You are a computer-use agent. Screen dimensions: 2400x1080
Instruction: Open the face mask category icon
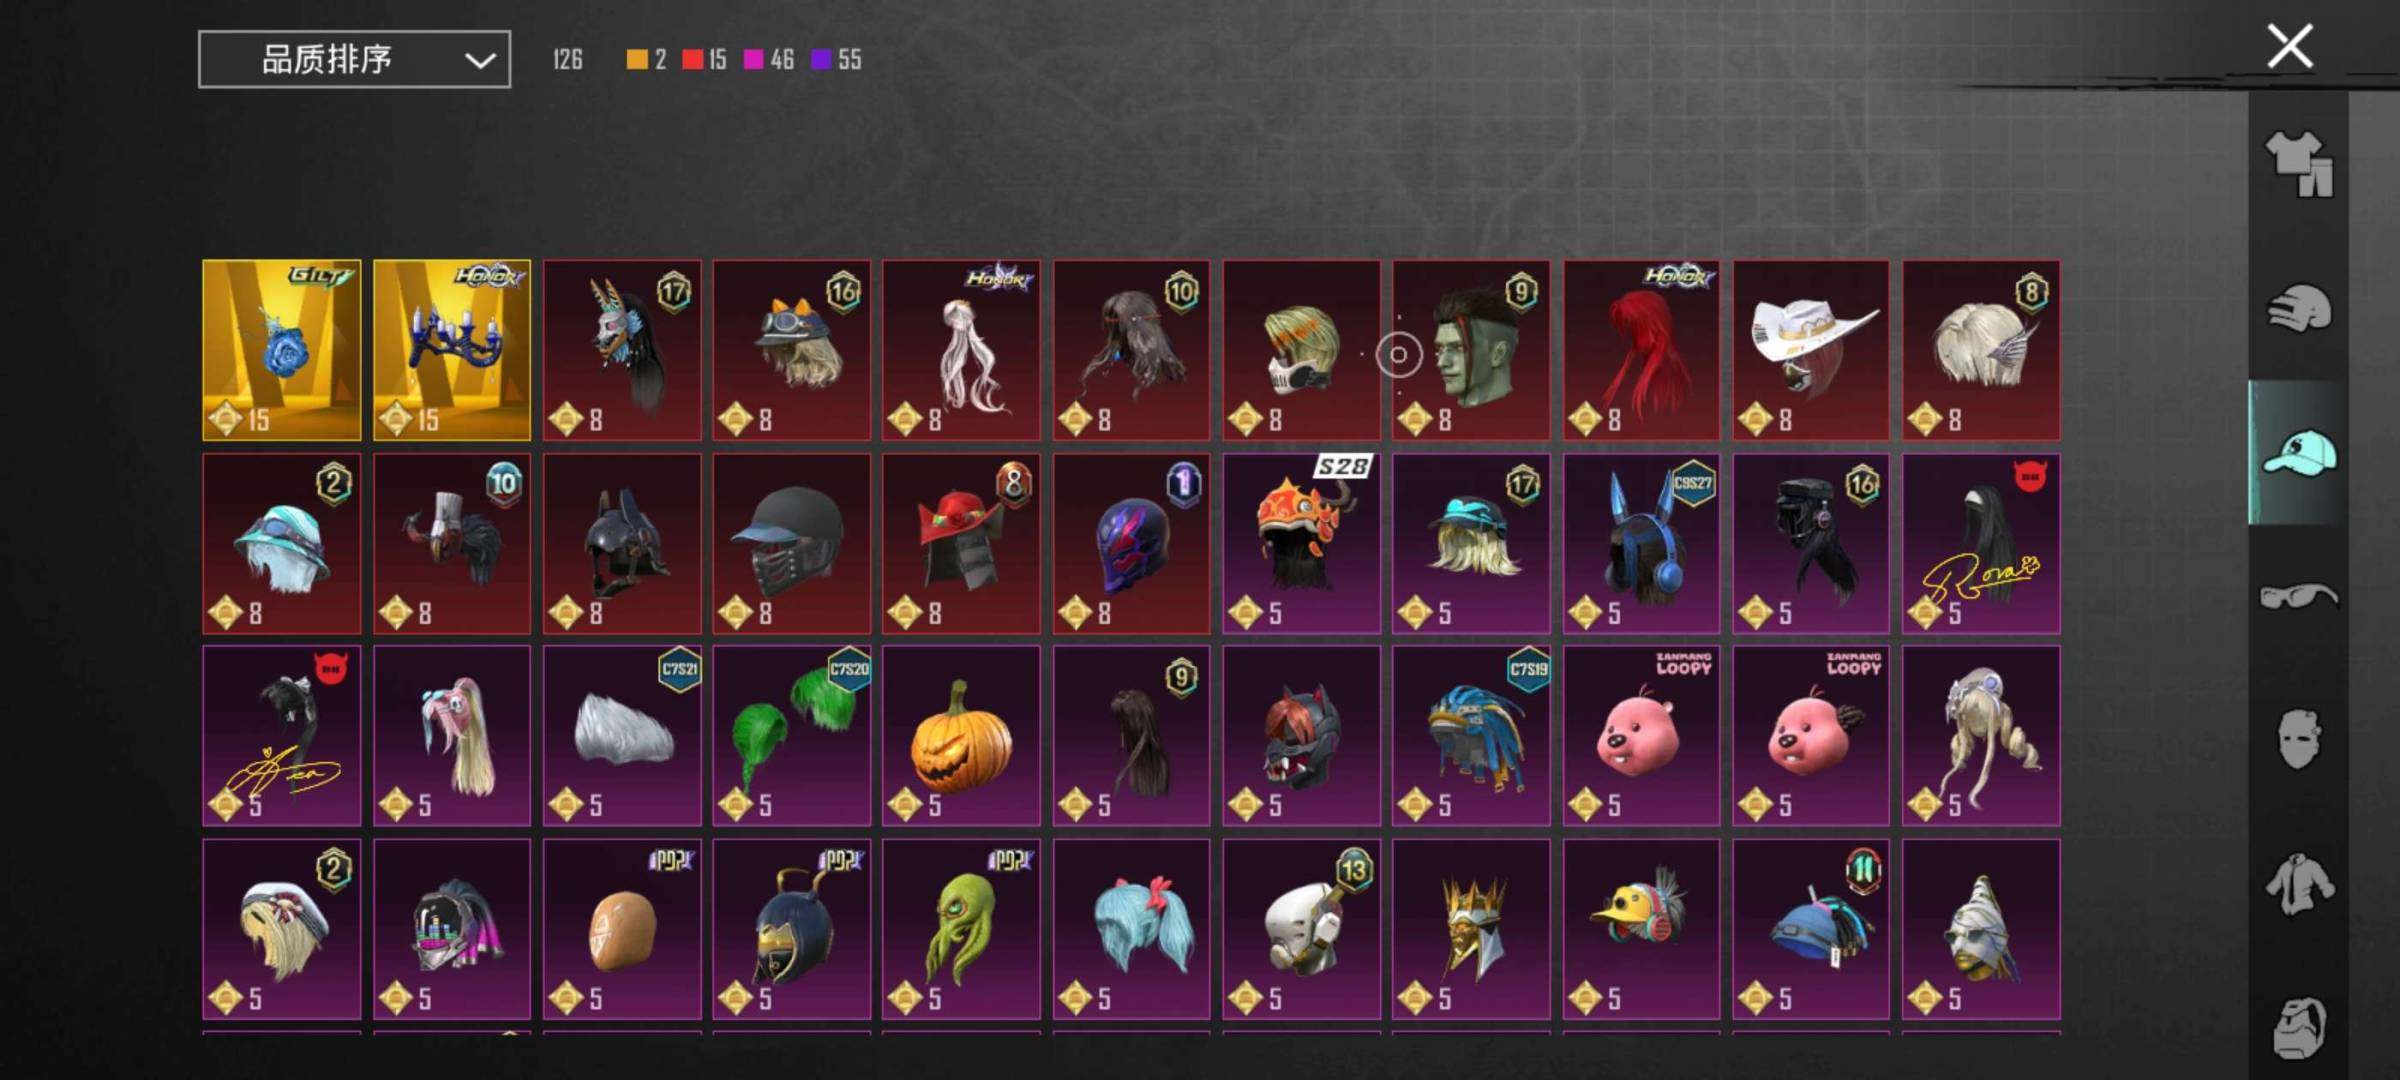pos(2299,739)
